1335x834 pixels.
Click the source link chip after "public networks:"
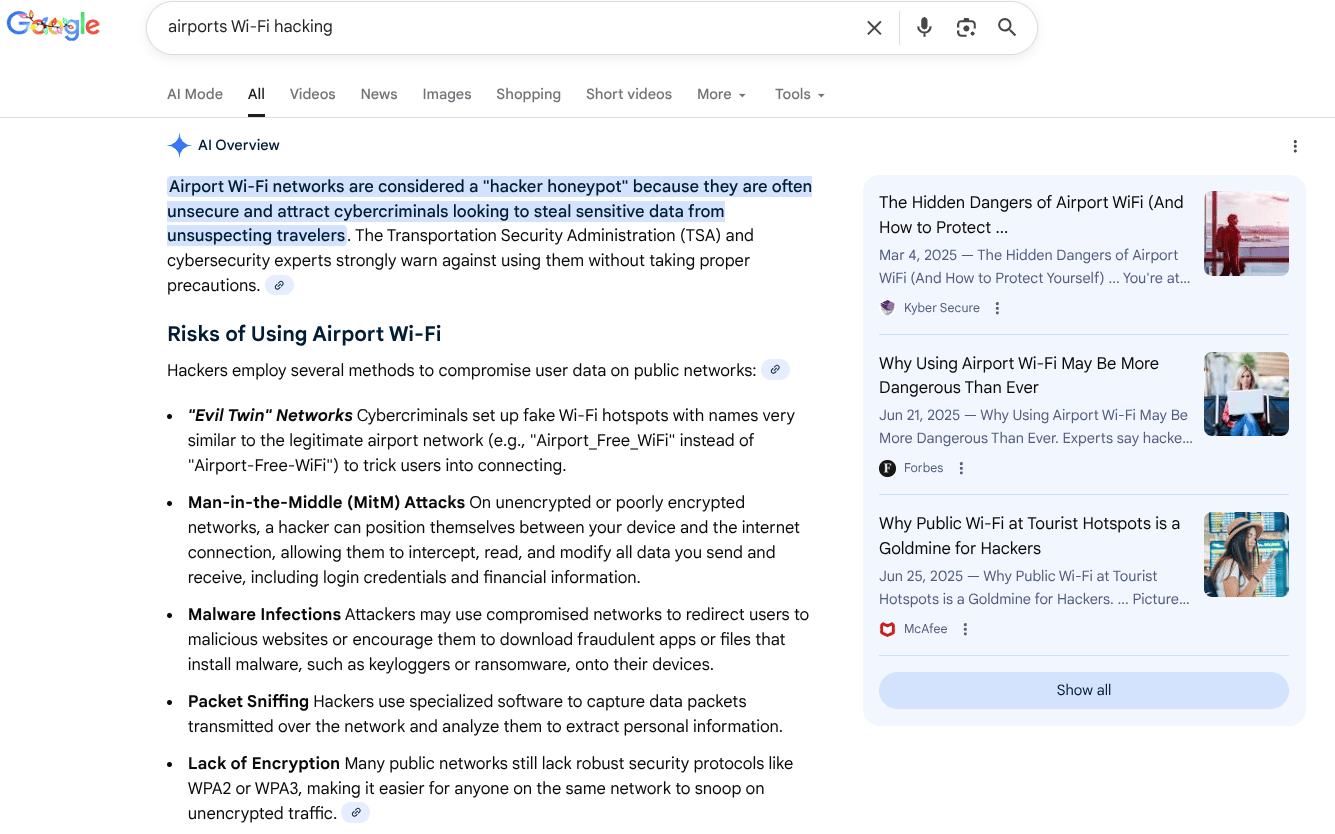775,370
